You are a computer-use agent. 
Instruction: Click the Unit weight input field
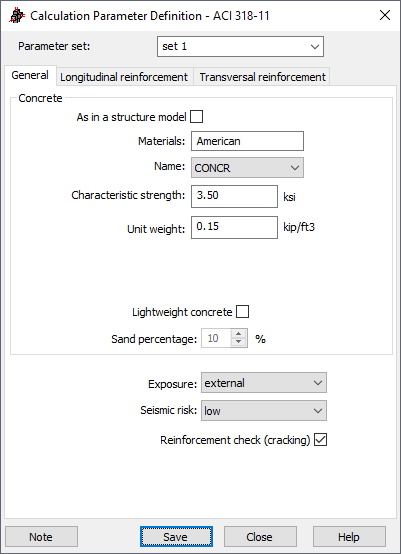(x=234, y=227)
